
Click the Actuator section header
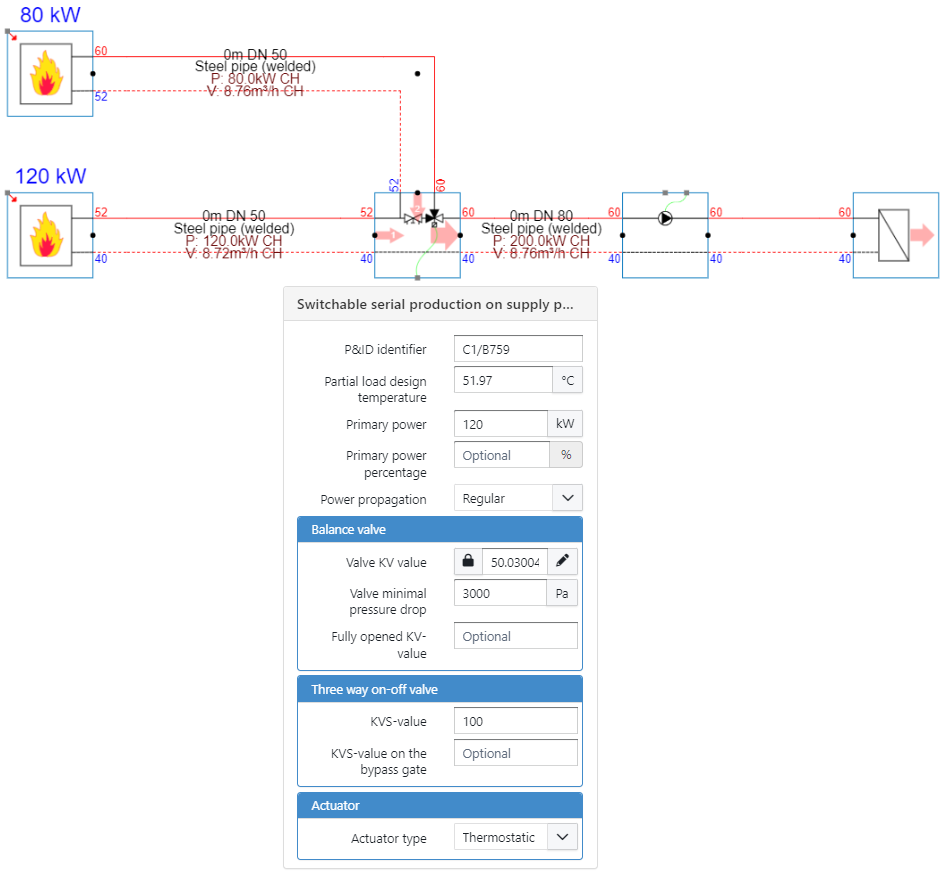coord(440,805)
